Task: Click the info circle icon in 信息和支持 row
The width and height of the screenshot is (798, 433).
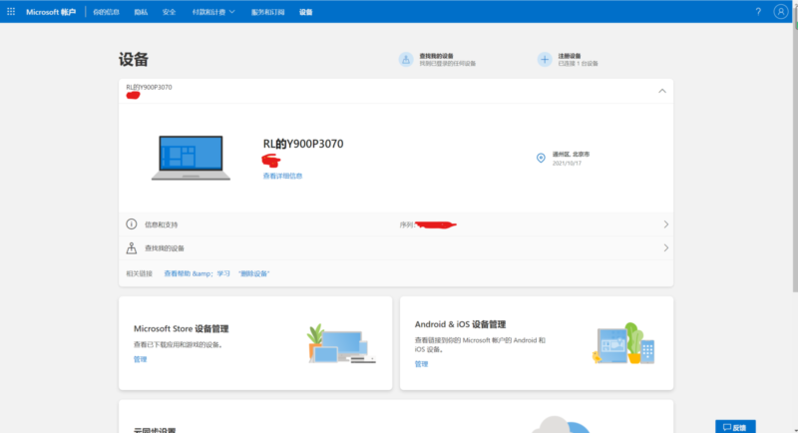Action: (131, 225)
